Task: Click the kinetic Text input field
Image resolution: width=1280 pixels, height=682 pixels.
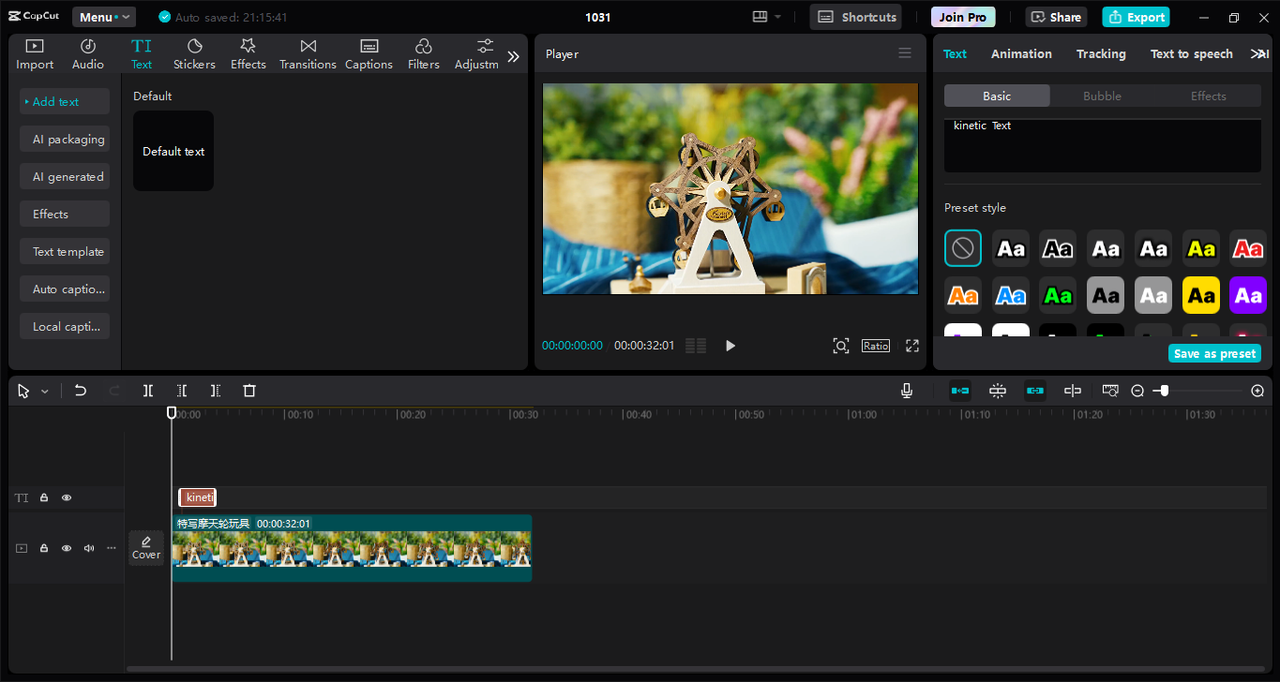Action: point(1102,145)
